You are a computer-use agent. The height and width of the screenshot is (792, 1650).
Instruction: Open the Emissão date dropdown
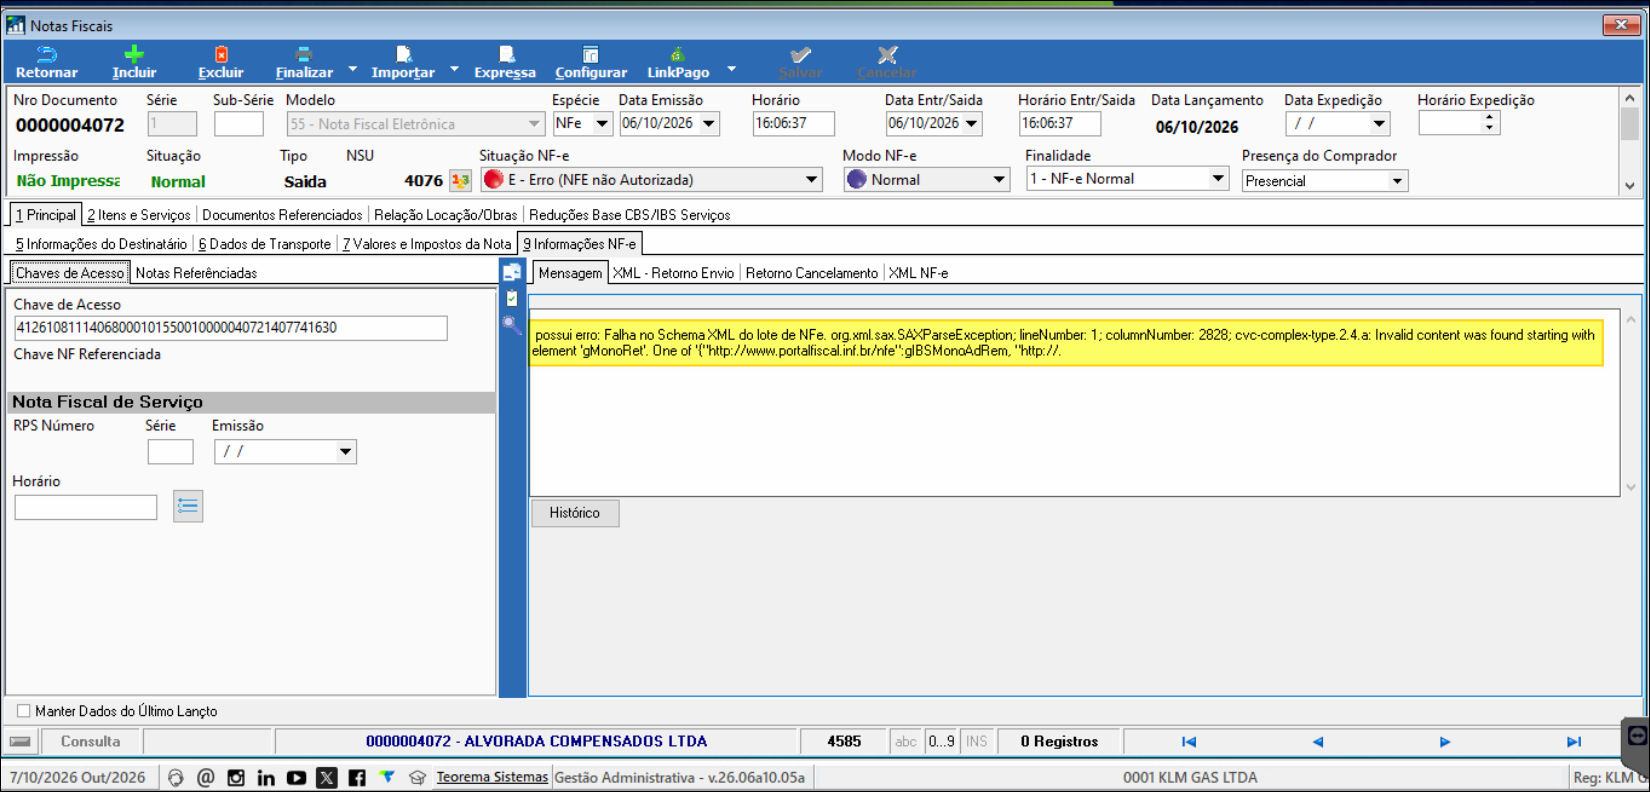click(345, 452)
